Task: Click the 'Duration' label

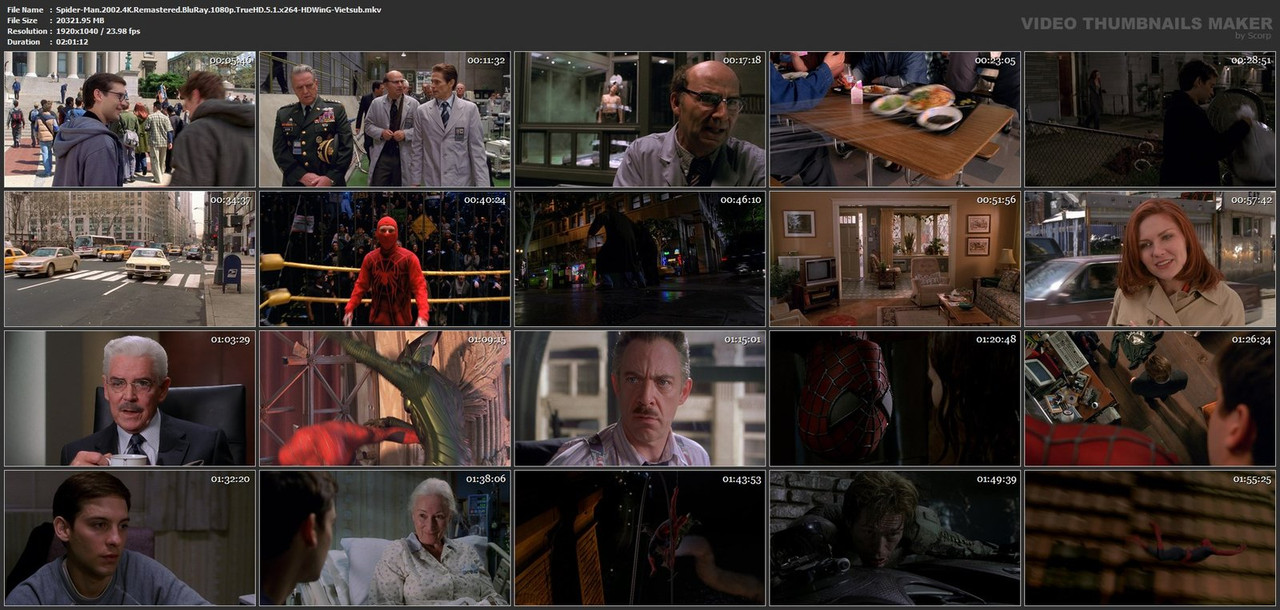Action: click(x=23, y=42)
